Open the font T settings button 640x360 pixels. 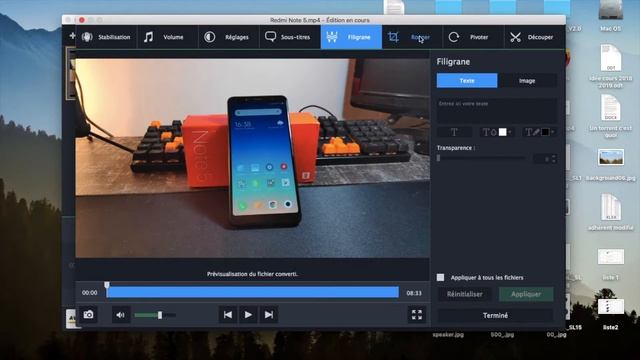(454, 132)
